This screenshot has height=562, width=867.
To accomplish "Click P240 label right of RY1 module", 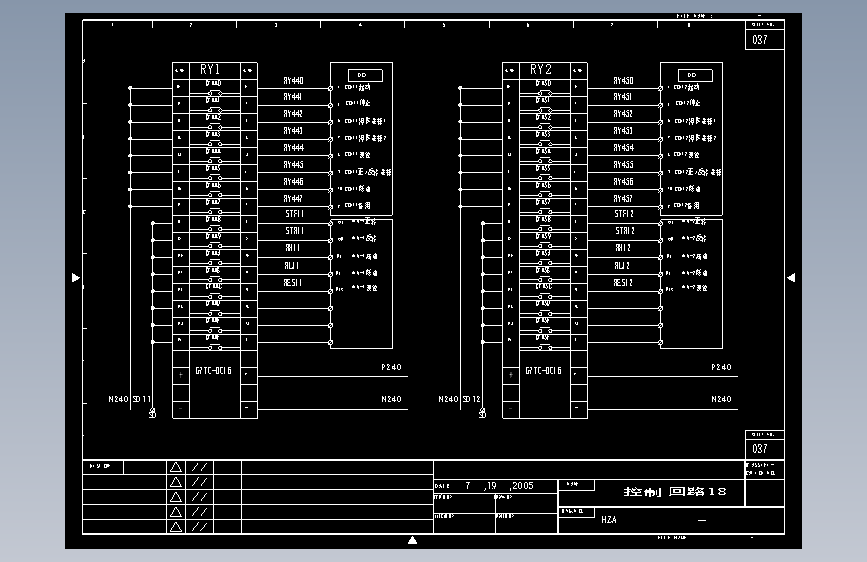I will [391, 367].
